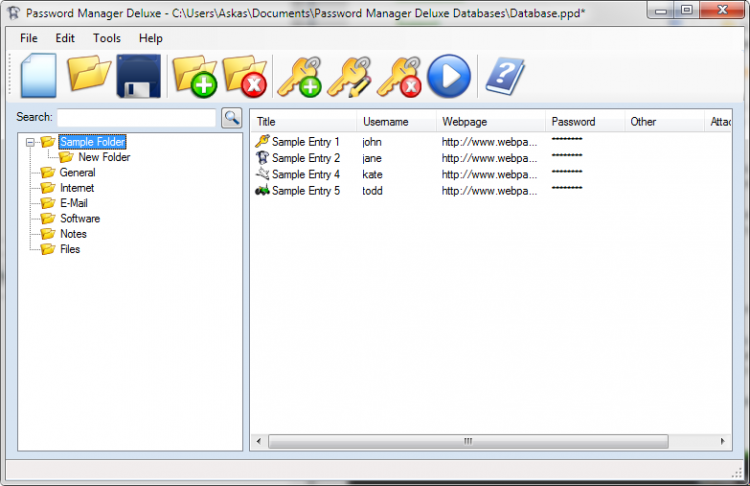750x486 pixels.
Task: Add a new folder with the folder-plus icon
Action: pyautogui.click(x=194, y=76)
